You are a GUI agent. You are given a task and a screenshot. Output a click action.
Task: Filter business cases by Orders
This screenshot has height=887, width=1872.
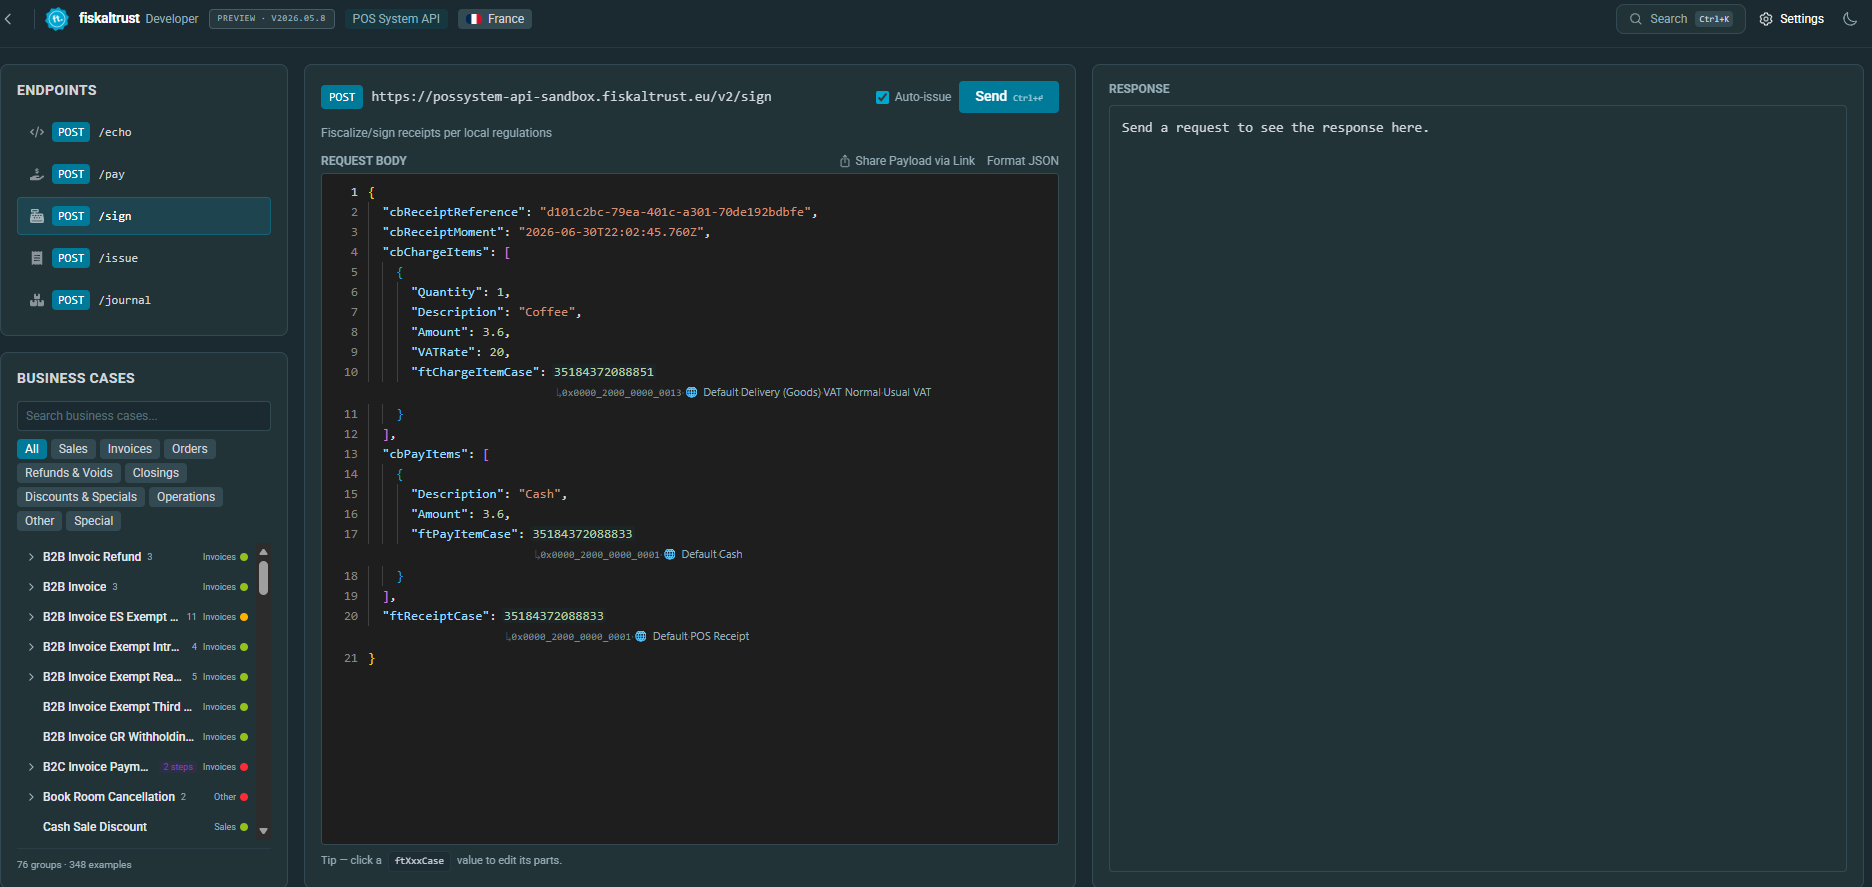[x=190, y=449]
